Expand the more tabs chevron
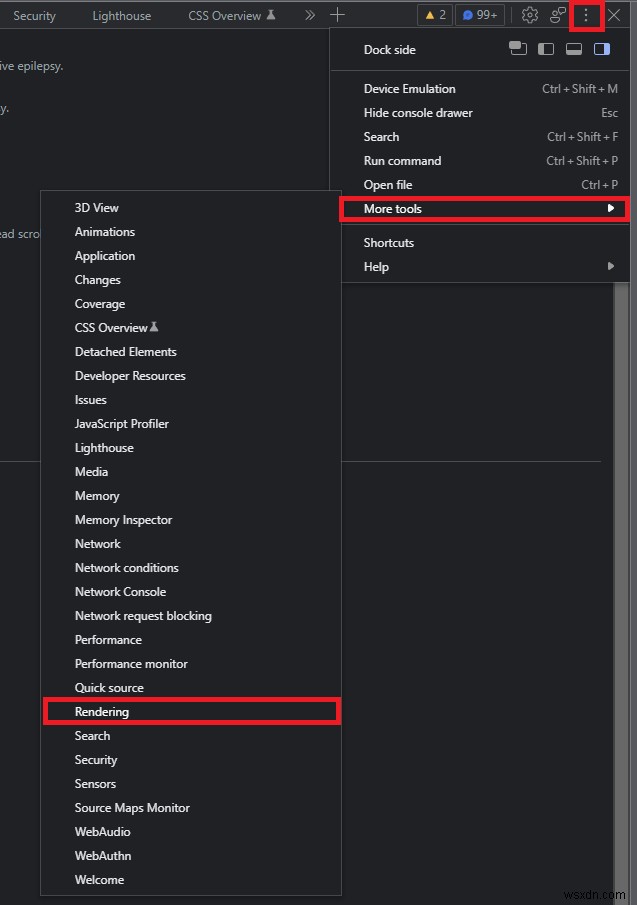This screenshot has width=637, height=905. (x=309, y=15)
